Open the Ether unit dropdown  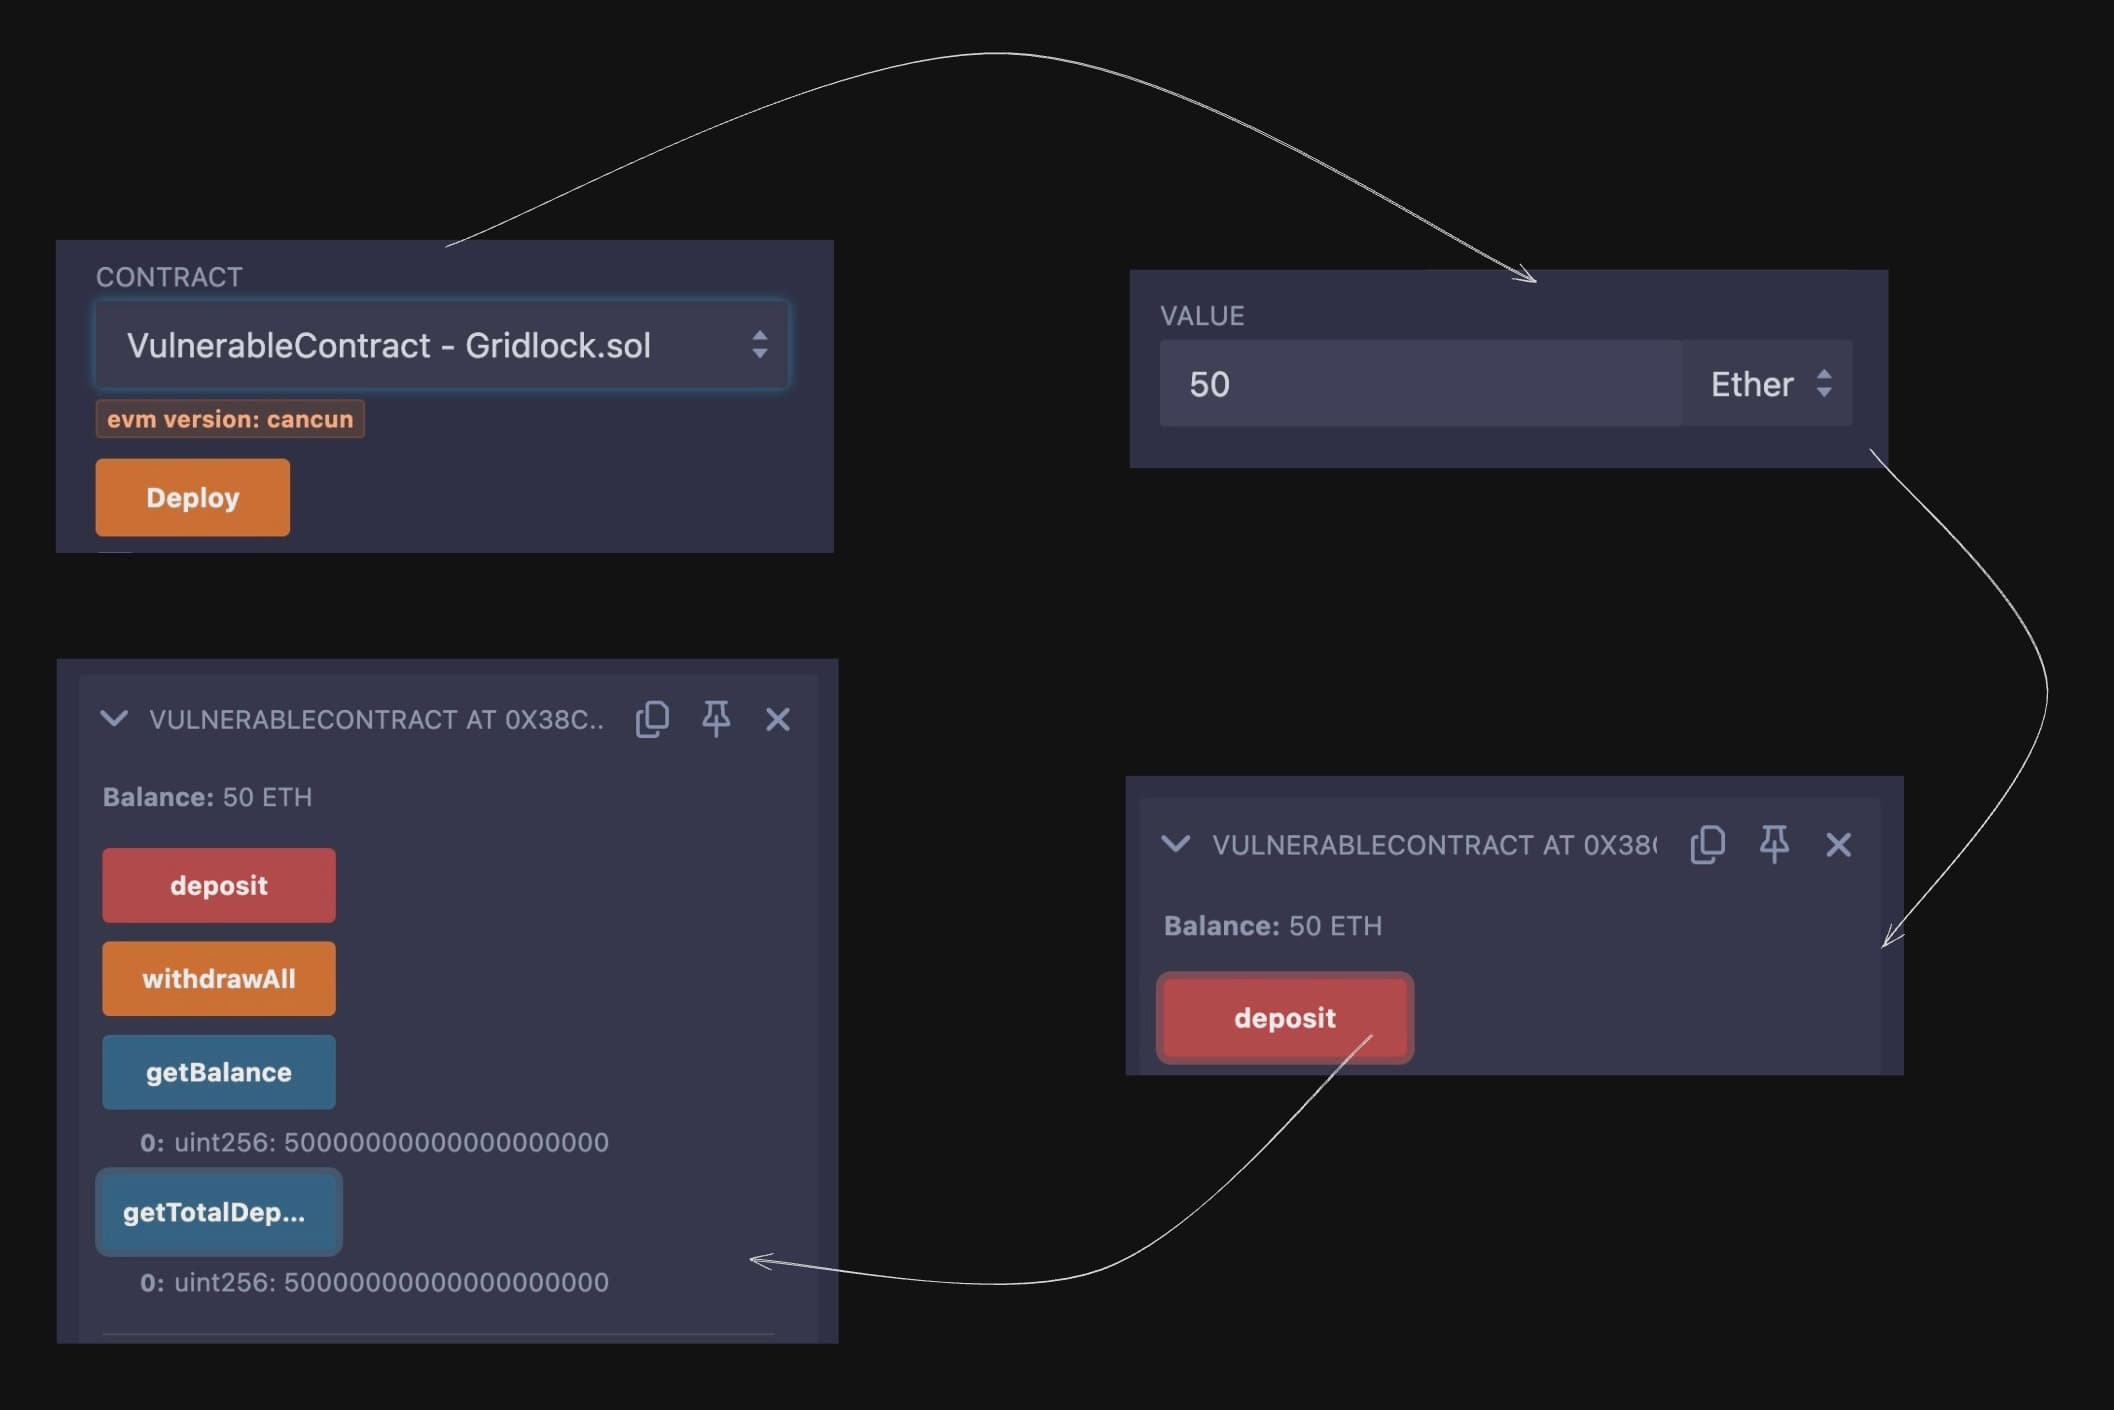tap(1768, 384)
